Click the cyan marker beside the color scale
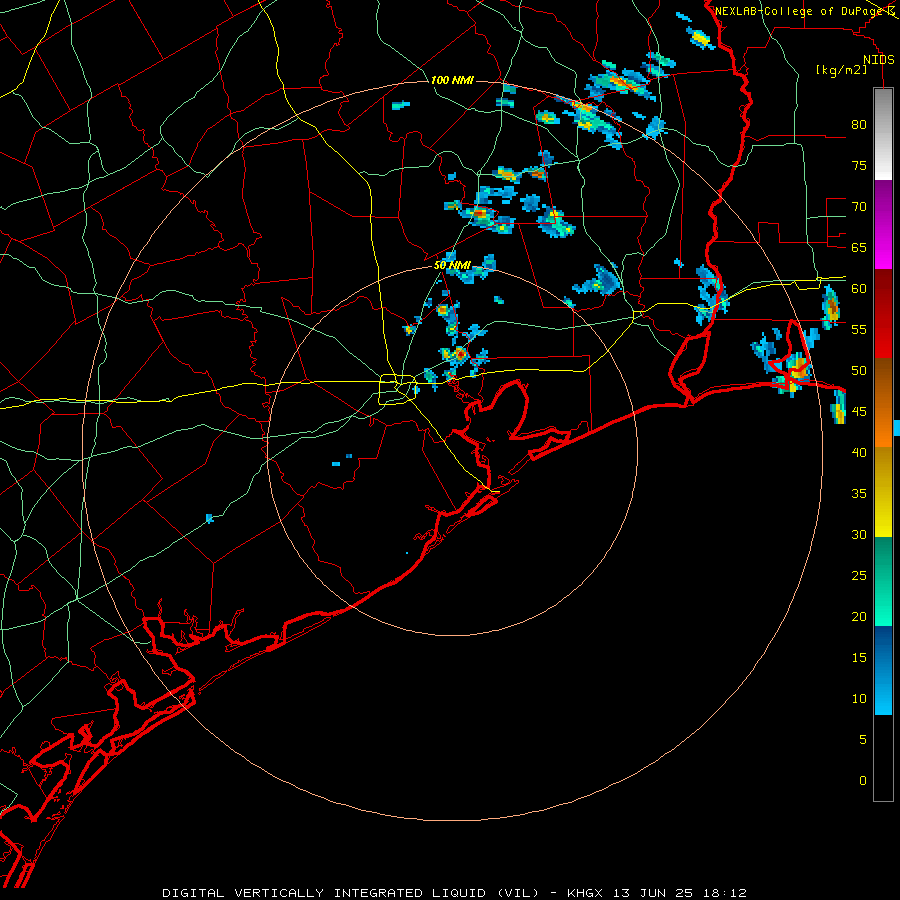Image resolution: width=900 pixels, height=900 pixels. pos(897,428)
